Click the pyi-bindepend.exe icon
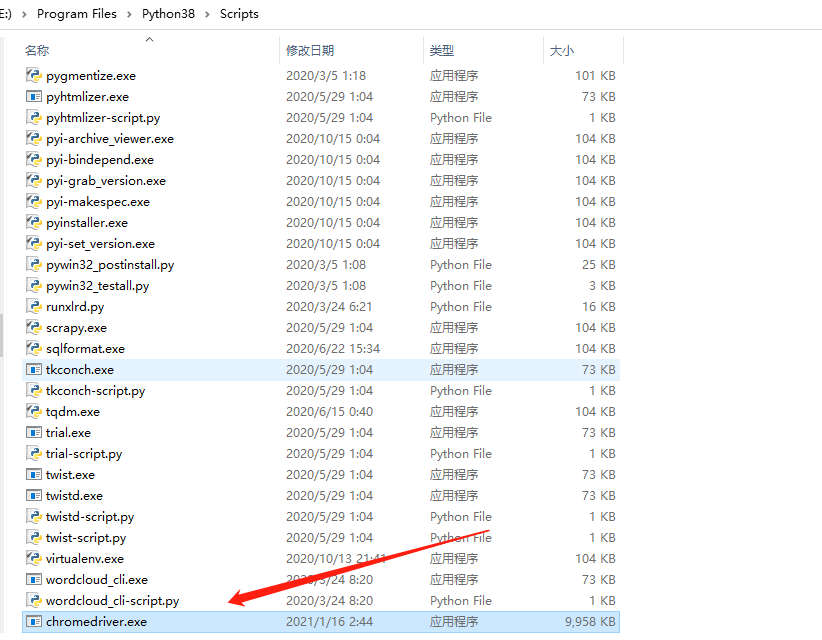Viewport: 822px width, 640px height. coord(34,159)
